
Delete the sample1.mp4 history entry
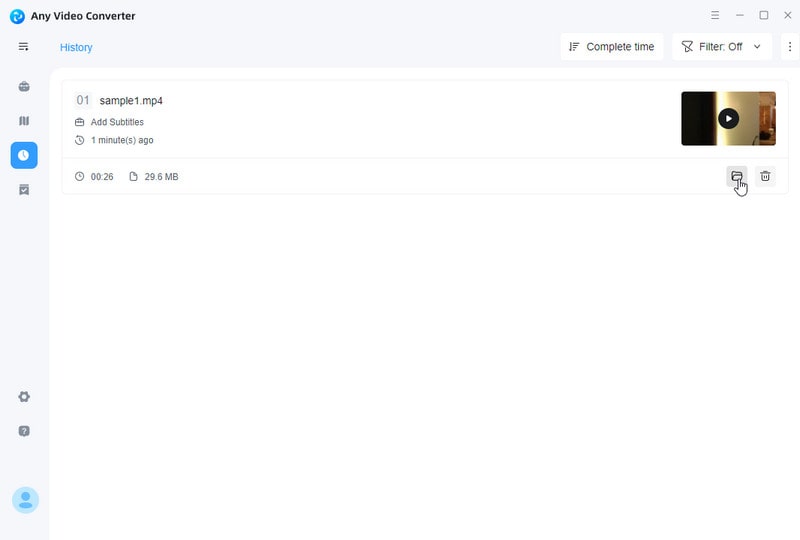tap(765, 176)
